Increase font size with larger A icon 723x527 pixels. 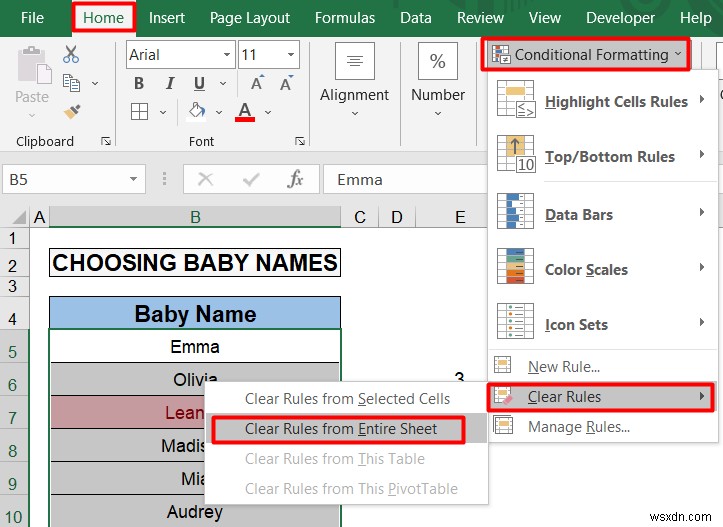coord(257,83)
